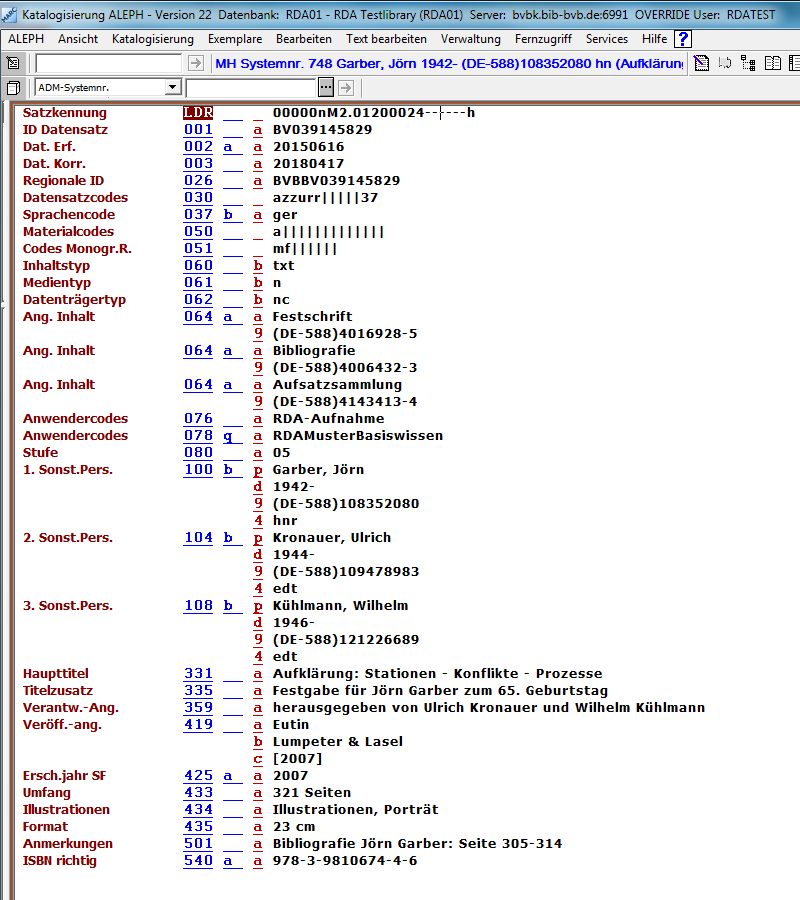Click in the top record number input field

[108, 63]
